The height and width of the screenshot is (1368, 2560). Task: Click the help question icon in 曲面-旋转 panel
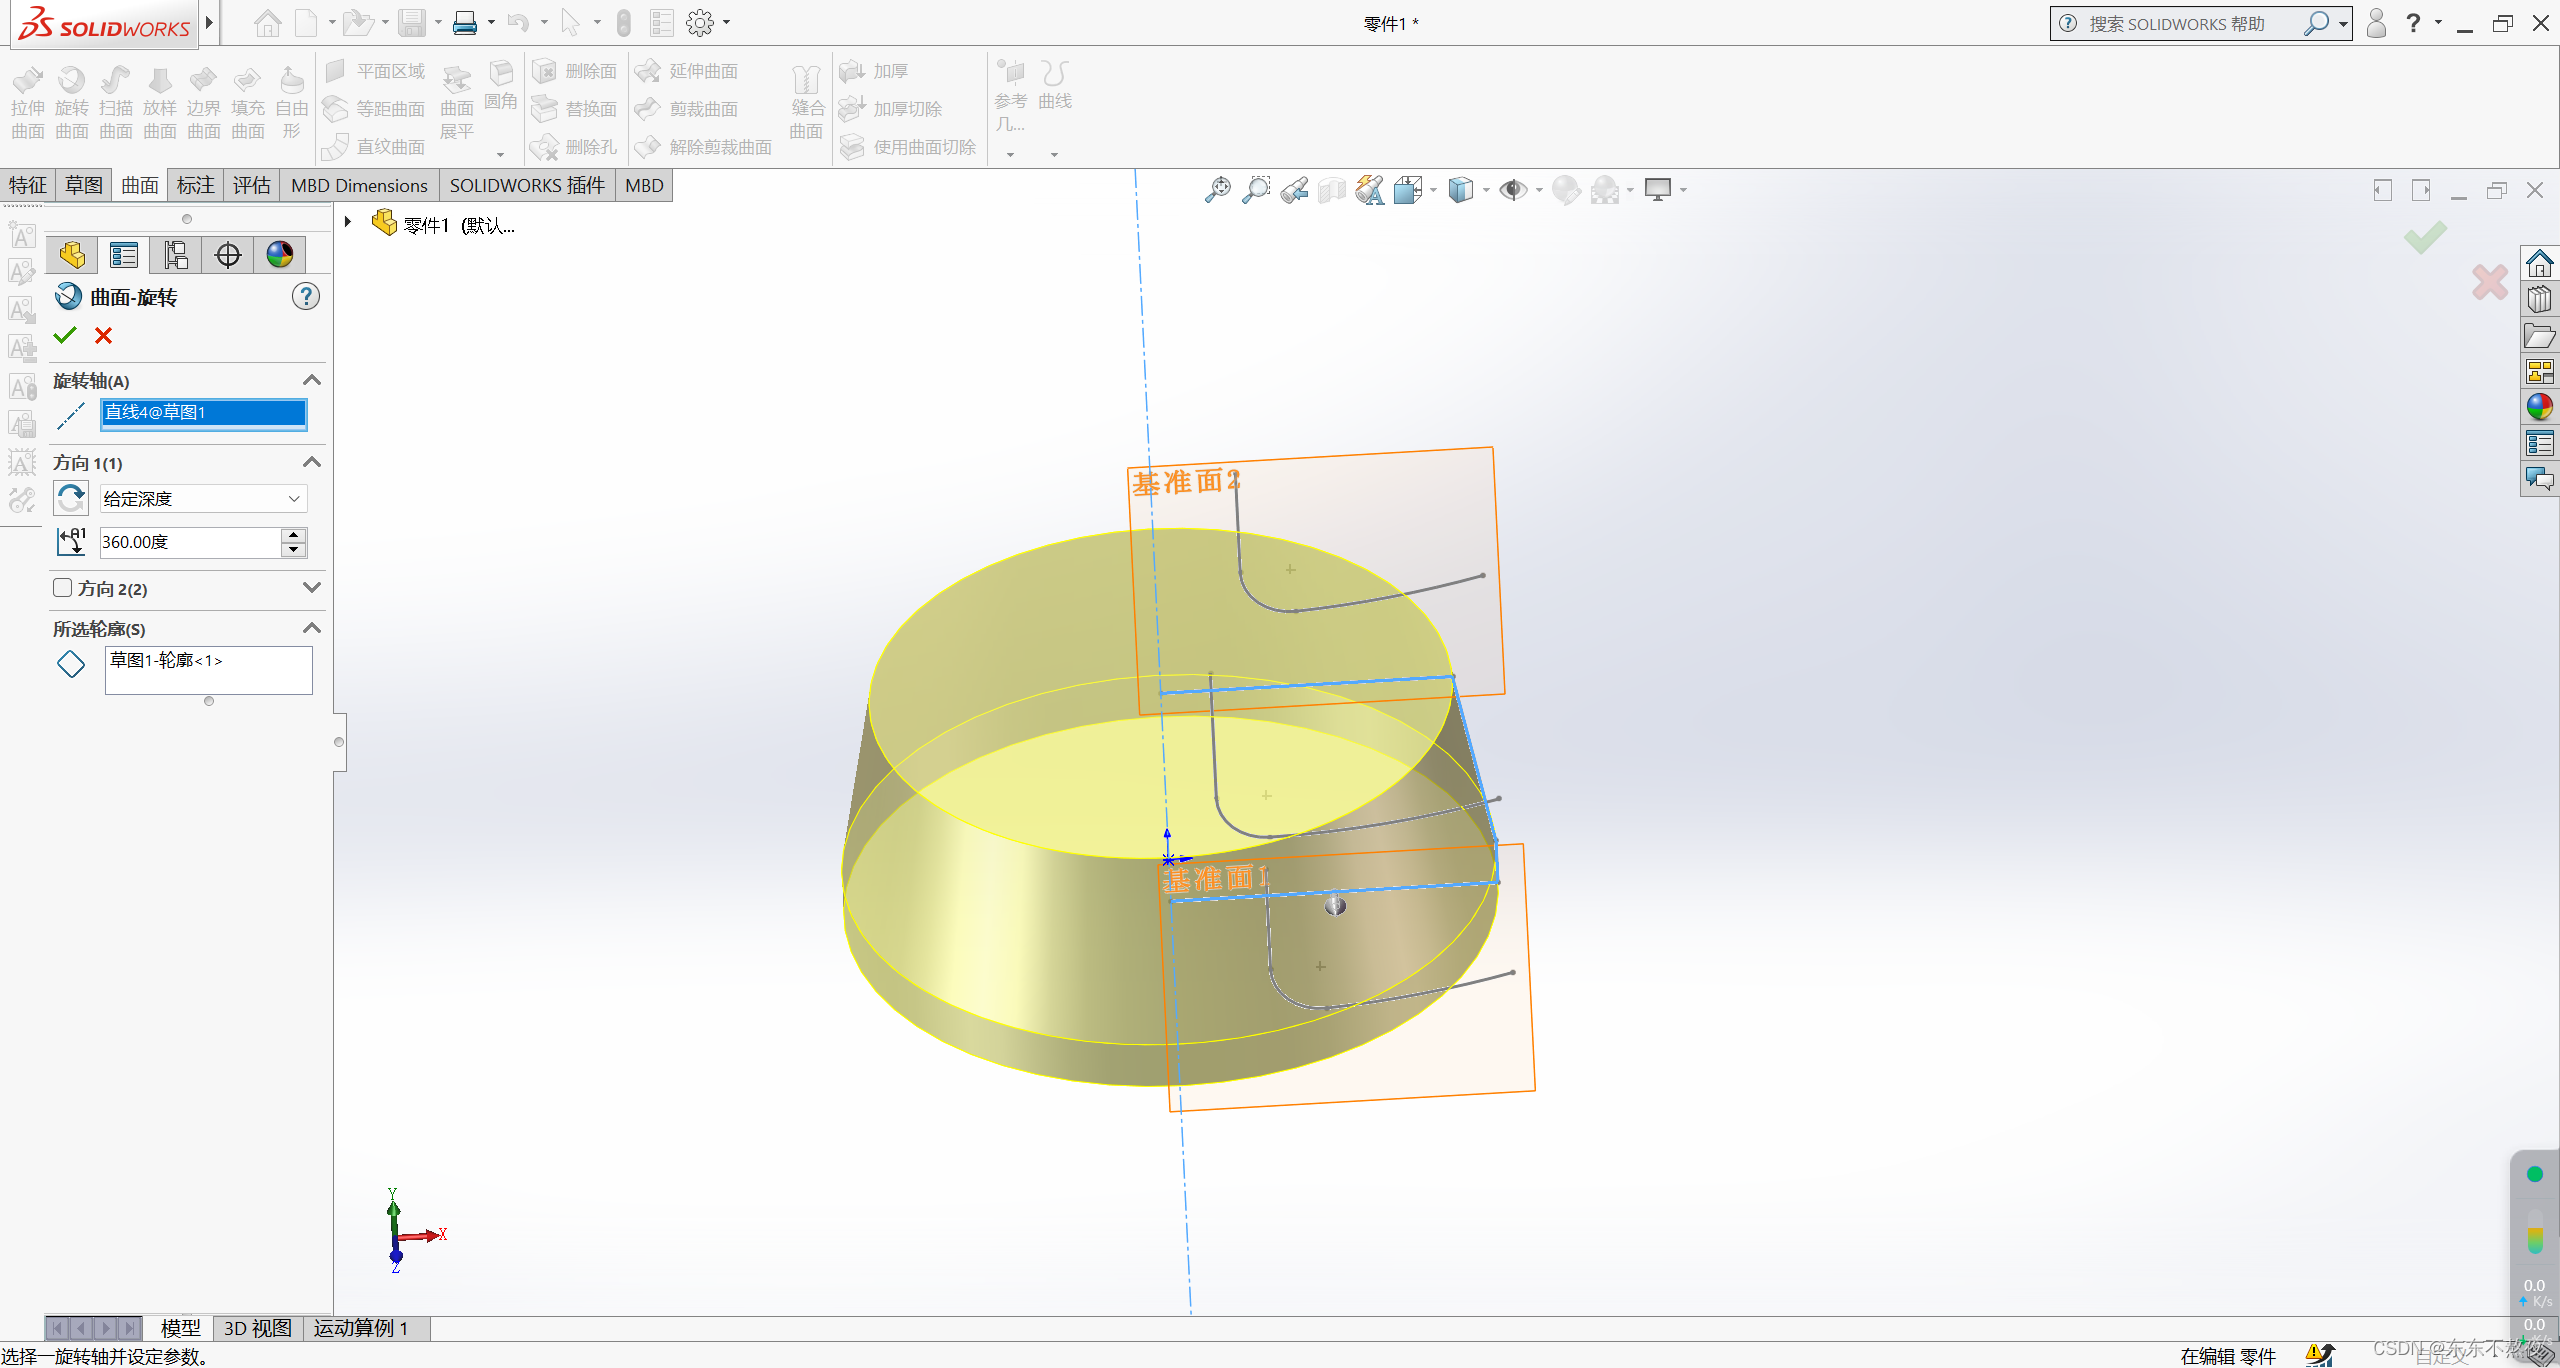coord(306,296)
